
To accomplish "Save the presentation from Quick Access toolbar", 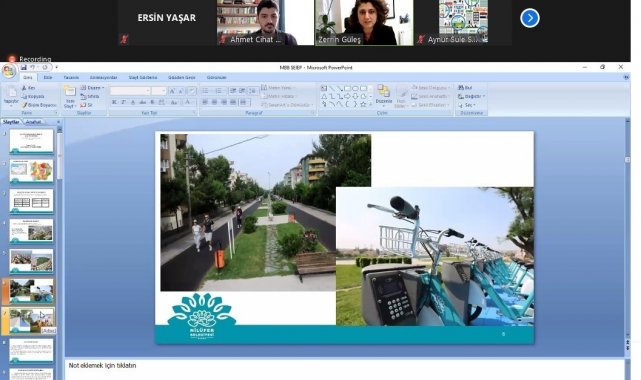I will pyautogui.click(x=24, y=67).
